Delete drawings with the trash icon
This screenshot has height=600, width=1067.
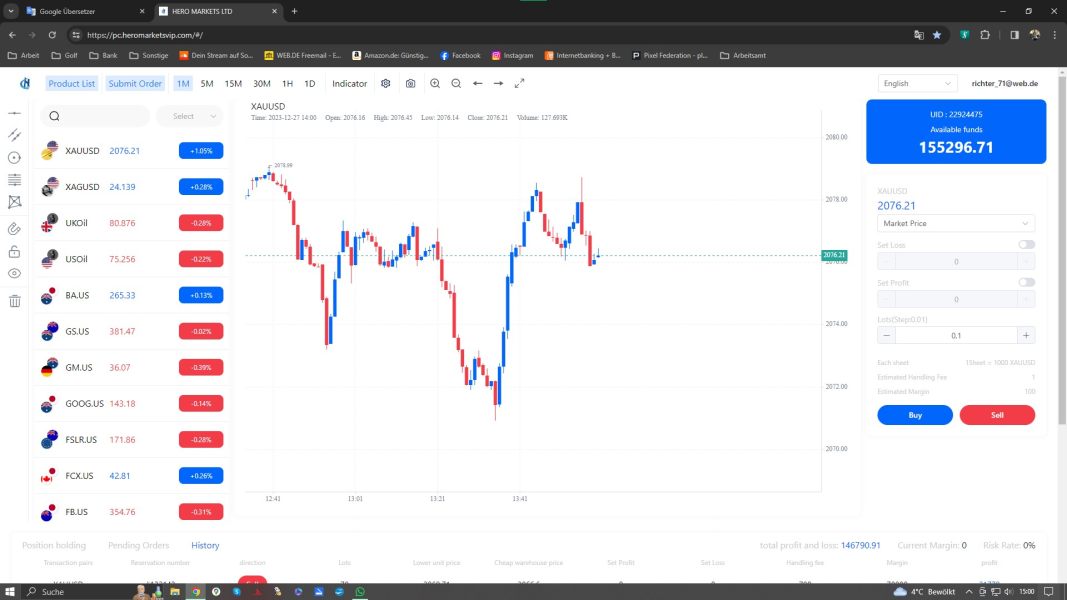pyautogui.click(x=14, y=301)
